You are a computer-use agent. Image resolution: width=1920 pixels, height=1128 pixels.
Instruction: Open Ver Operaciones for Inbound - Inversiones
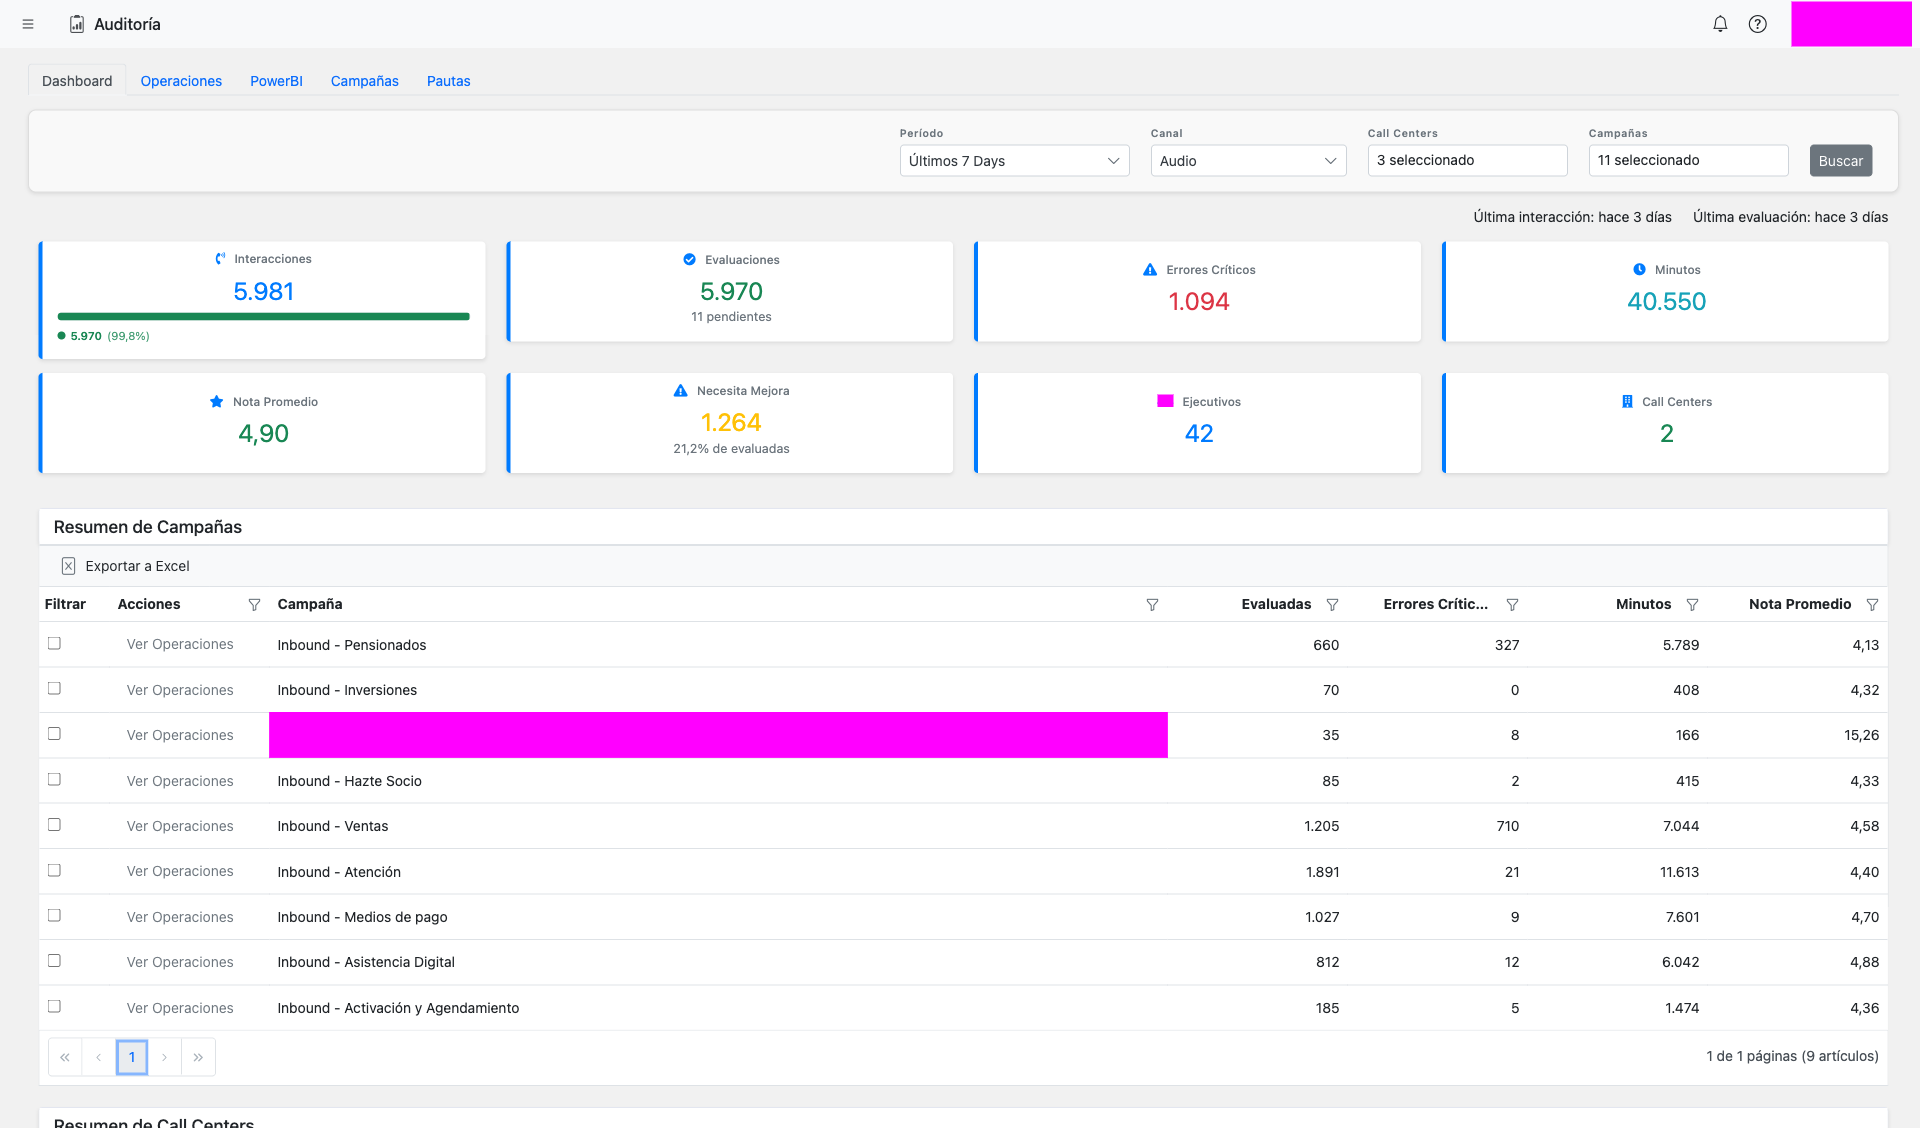[x=179, y=689]
